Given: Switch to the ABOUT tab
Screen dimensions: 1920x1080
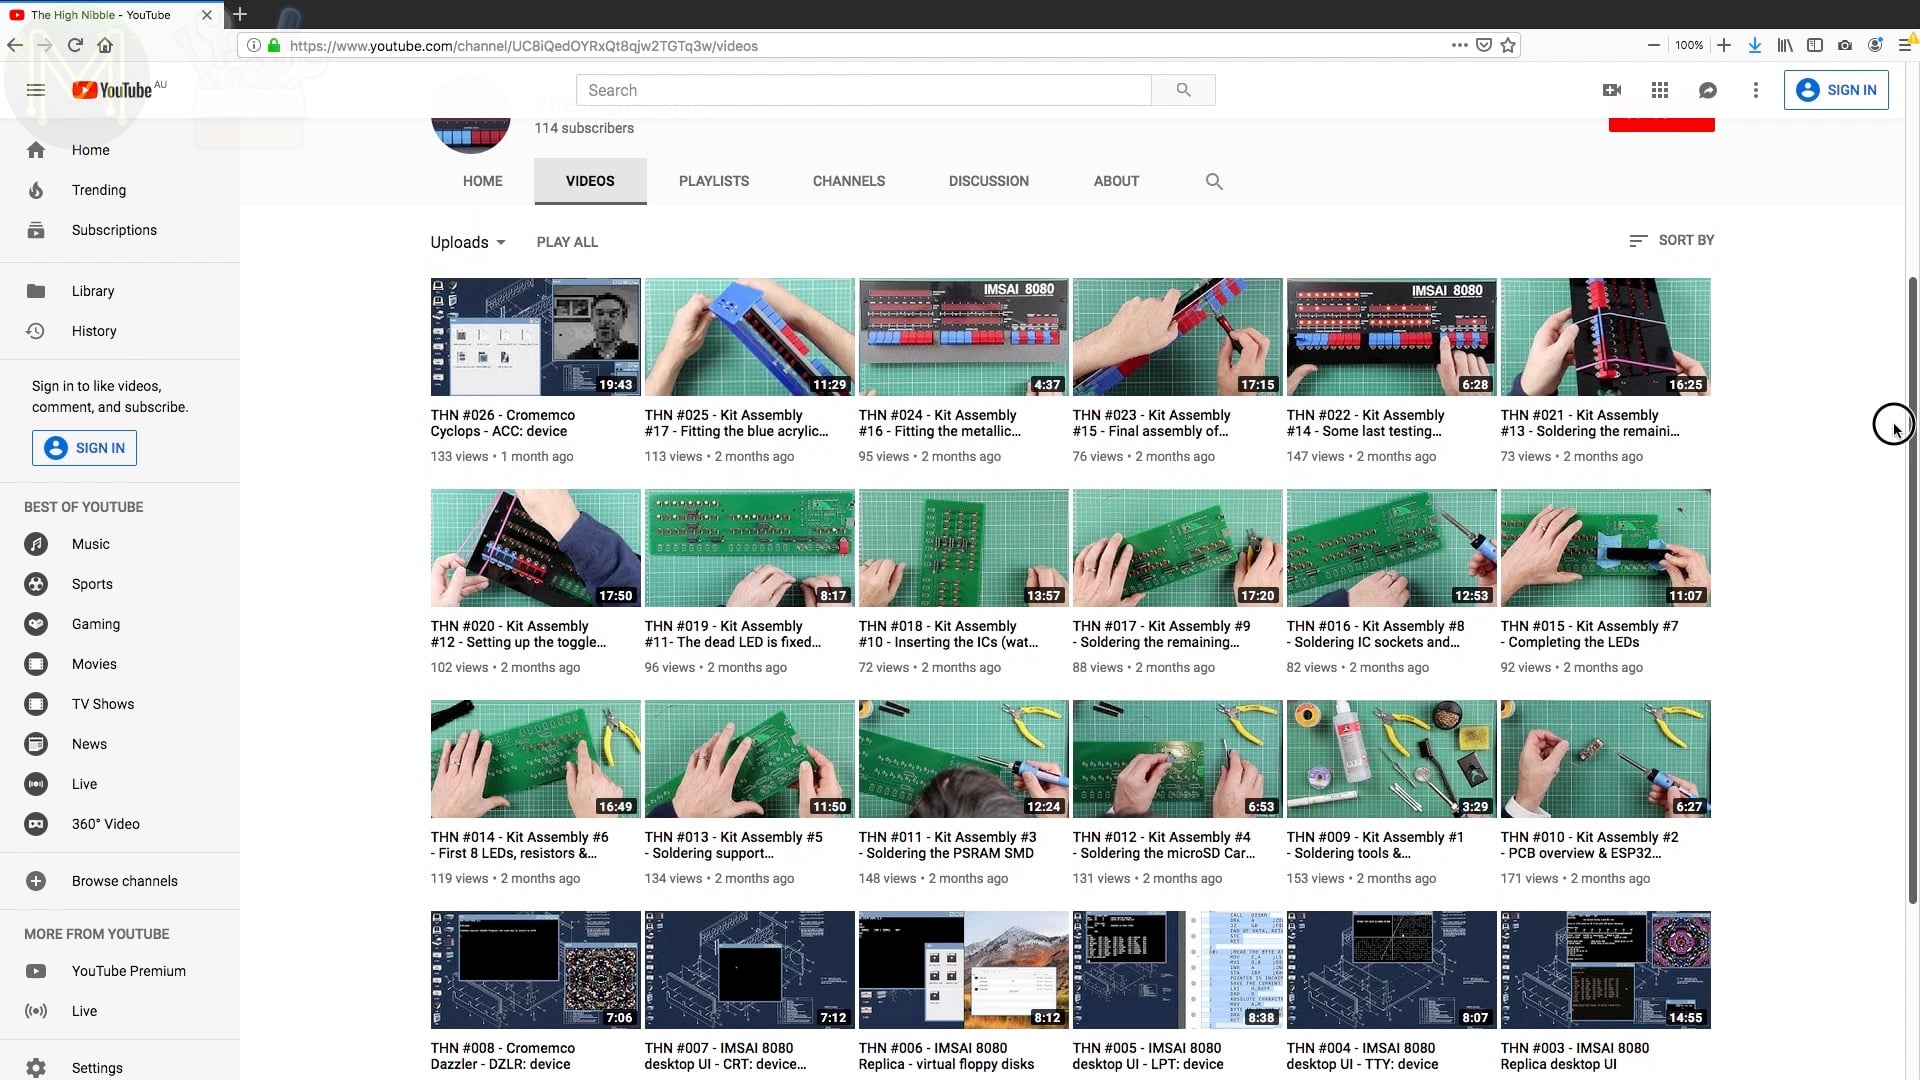Looking at the screenshot, I should coord(1116,181).
